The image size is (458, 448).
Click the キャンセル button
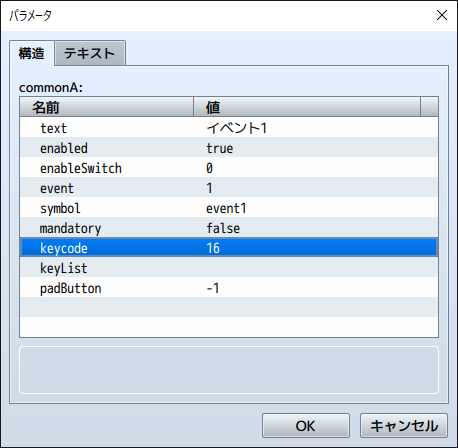(x=404, y=426)
